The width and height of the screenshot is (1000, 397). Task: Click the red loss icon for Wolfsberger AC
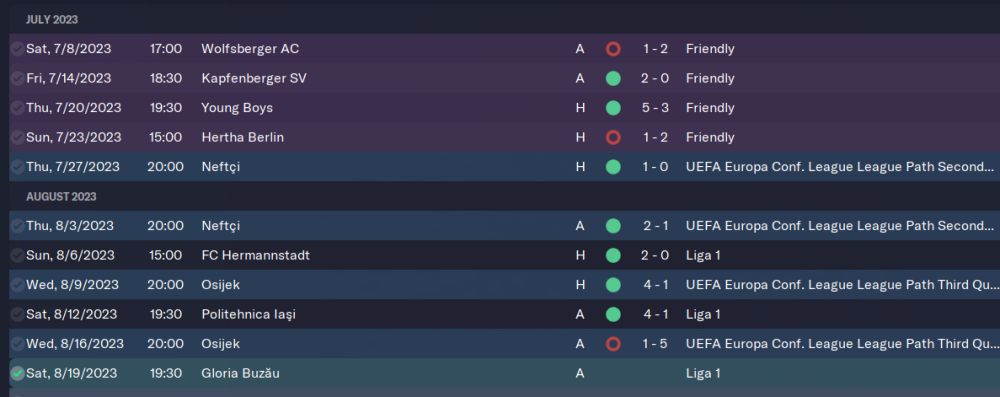pyautogui.click(x=613, y=49)
